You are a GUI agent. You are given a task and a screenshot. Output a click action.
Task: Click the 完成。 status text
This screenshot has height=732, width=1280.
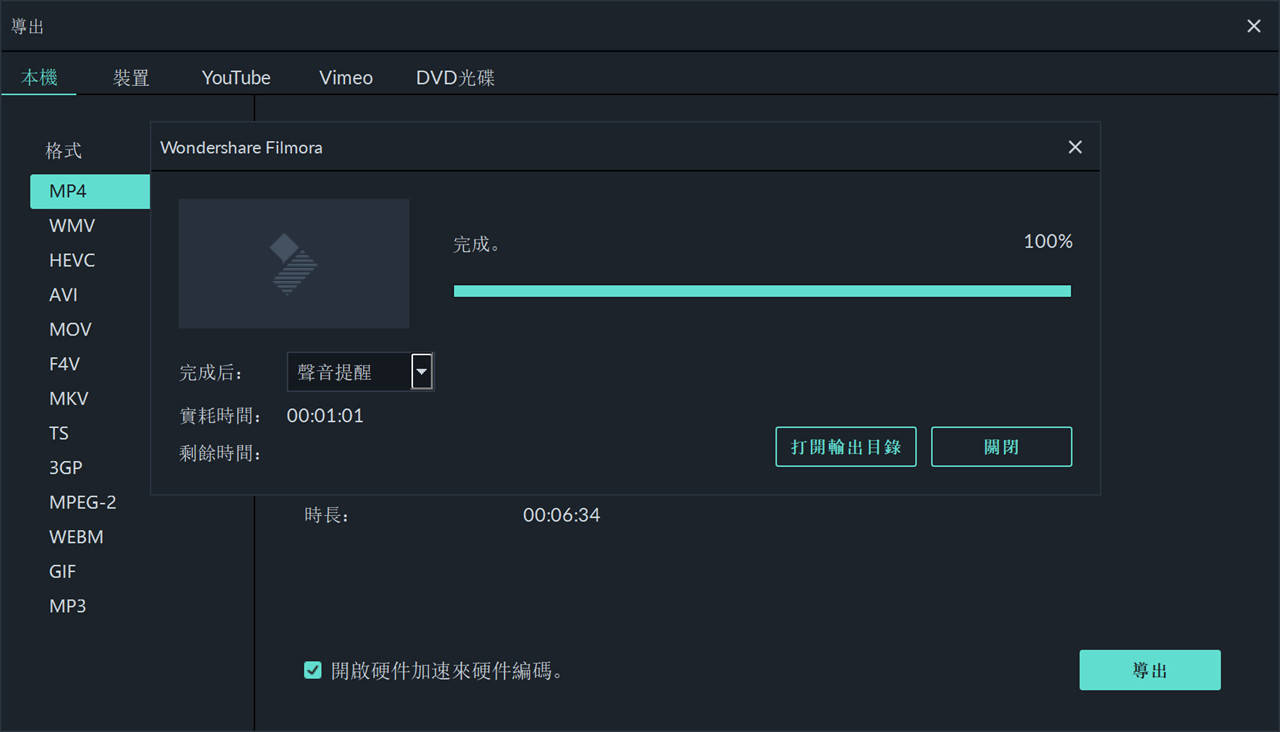tap(477, 244)
